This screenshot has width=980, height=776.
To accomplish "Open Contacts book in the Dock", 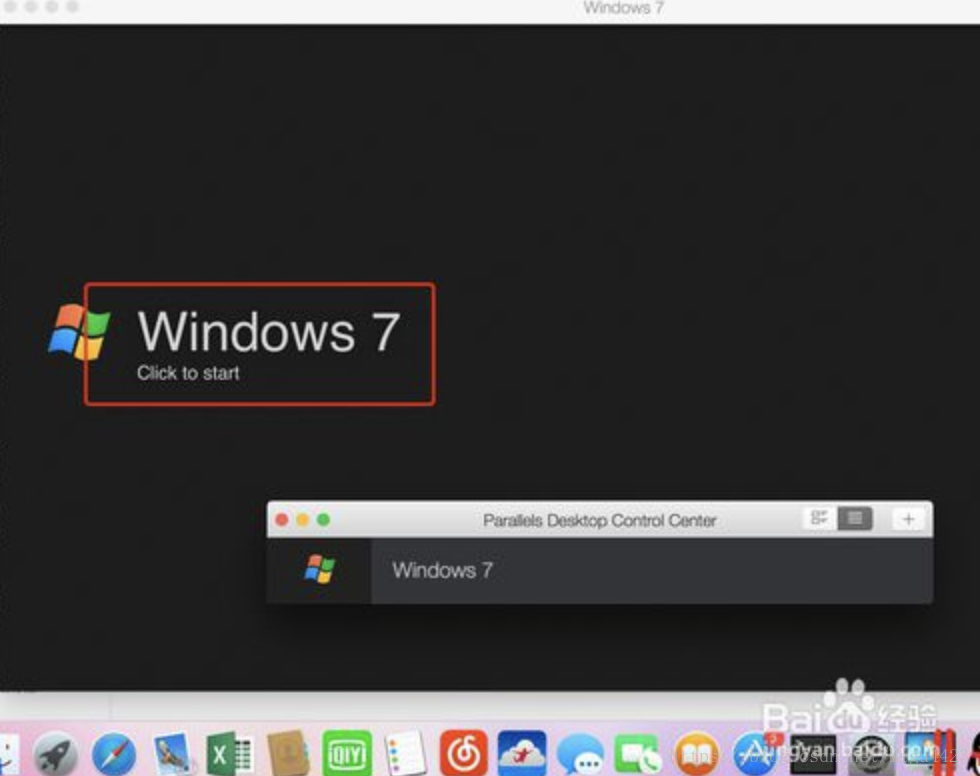I will point(288,754).
